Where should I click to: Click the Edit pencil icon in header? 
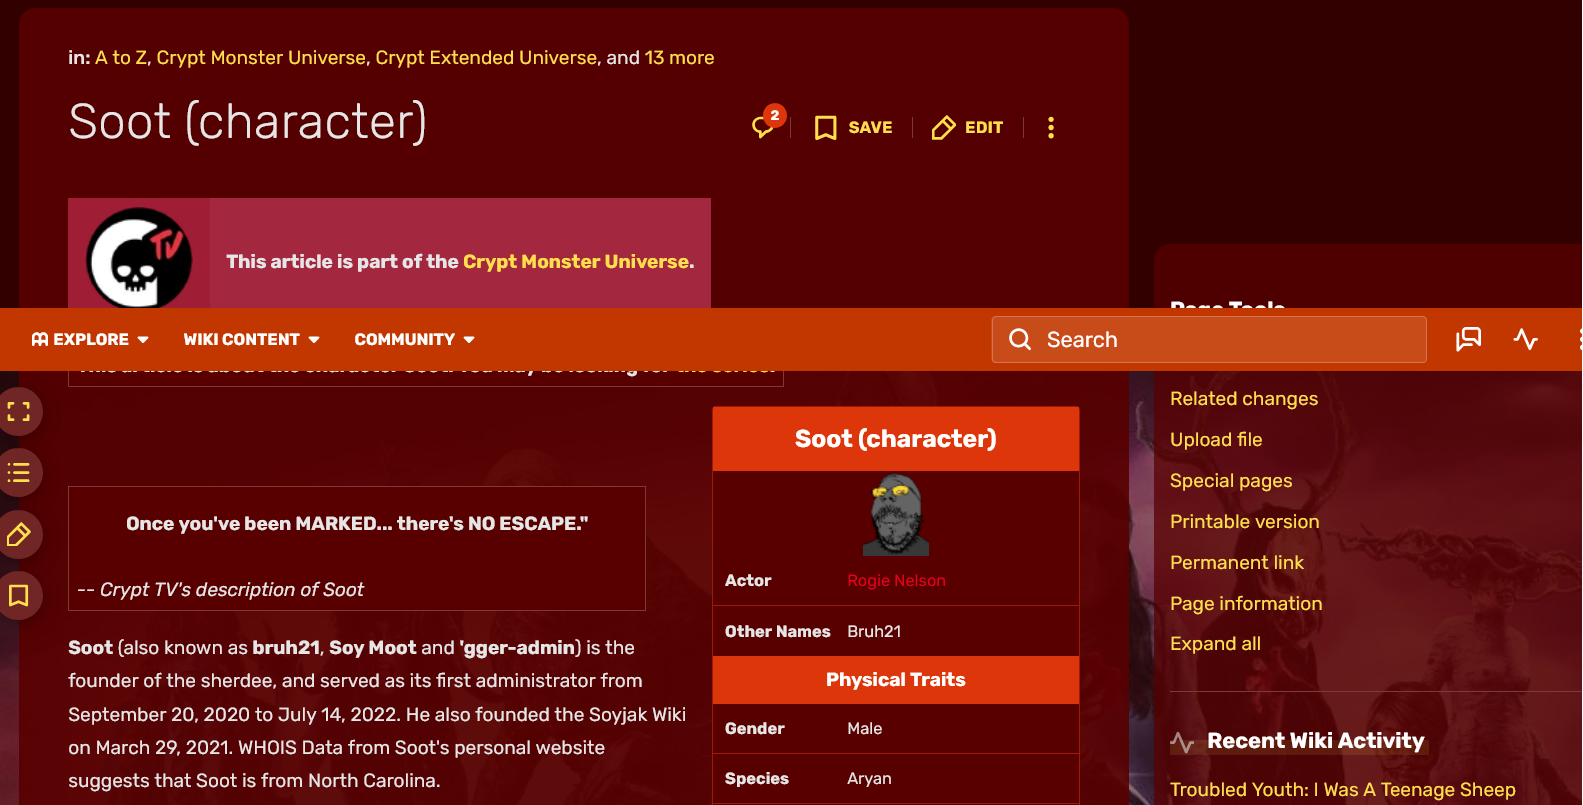[x=943, y=128]
